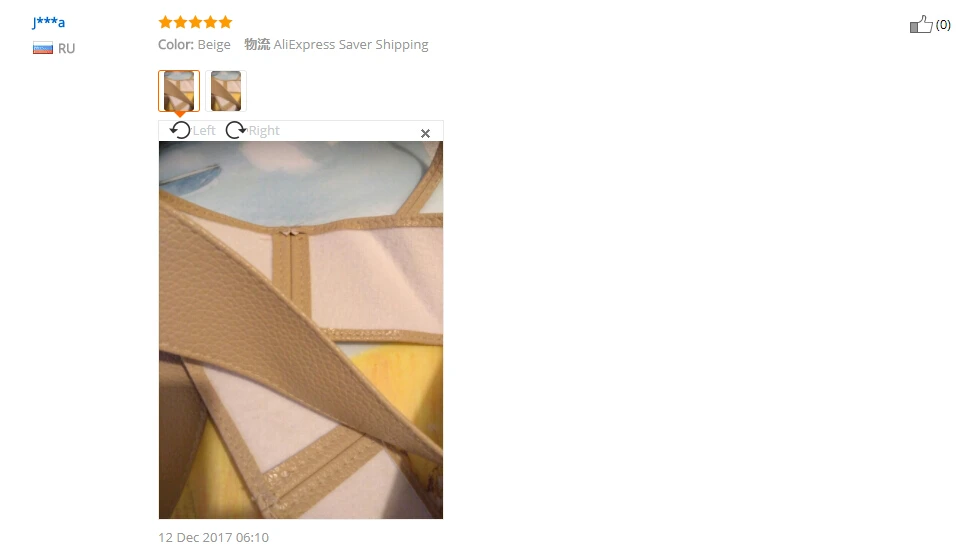Image resolution: width=980 pixels, height=549 pixels.
Task: Click the "Left" rotate label
Action: pyautogui.click(x=204, y=130)
